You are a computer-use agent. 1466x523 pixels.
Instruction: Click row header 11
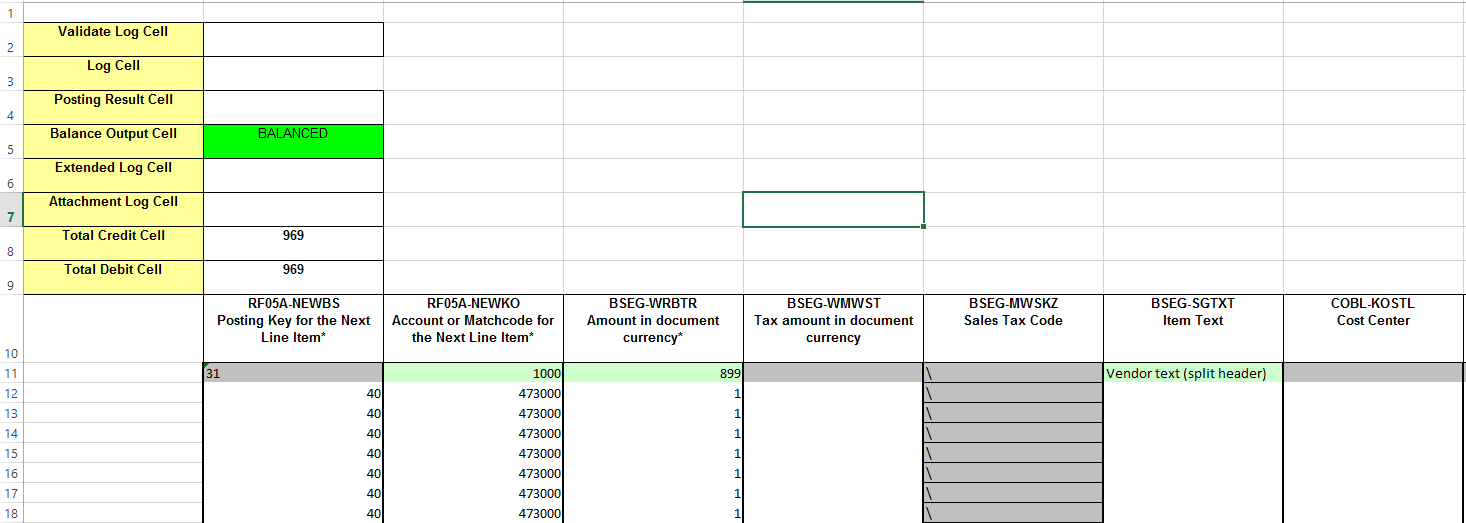pyautogui.click(x=10, y=373)
